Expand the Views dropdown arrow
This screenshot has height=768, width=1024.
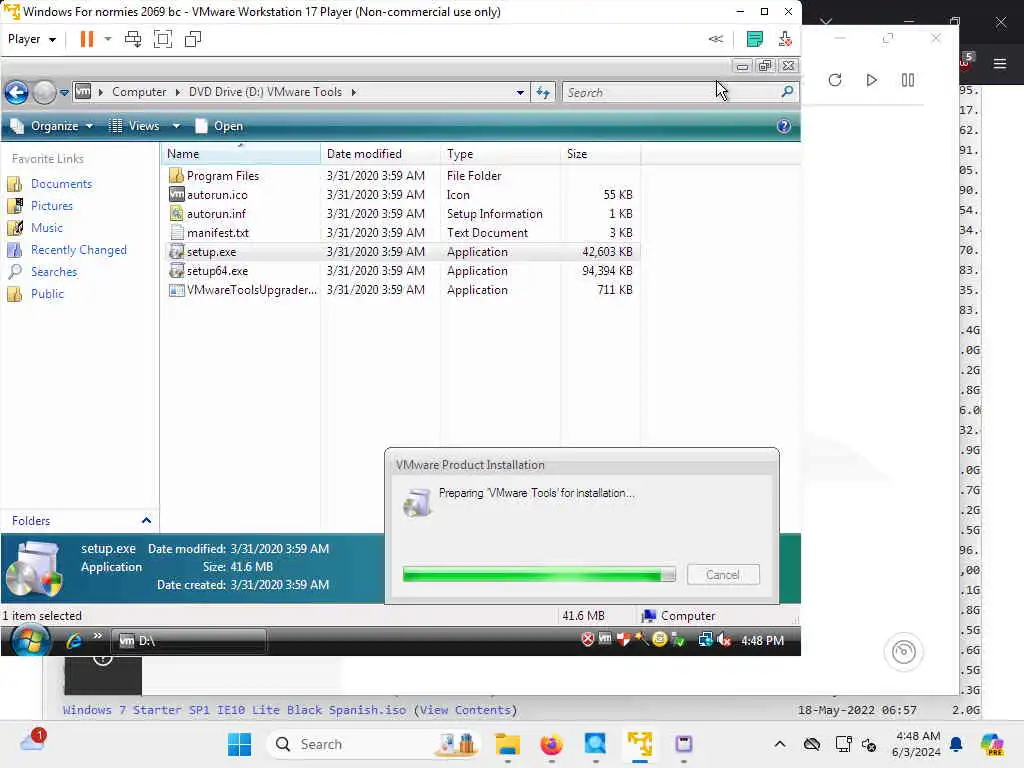tap(176, 126)
